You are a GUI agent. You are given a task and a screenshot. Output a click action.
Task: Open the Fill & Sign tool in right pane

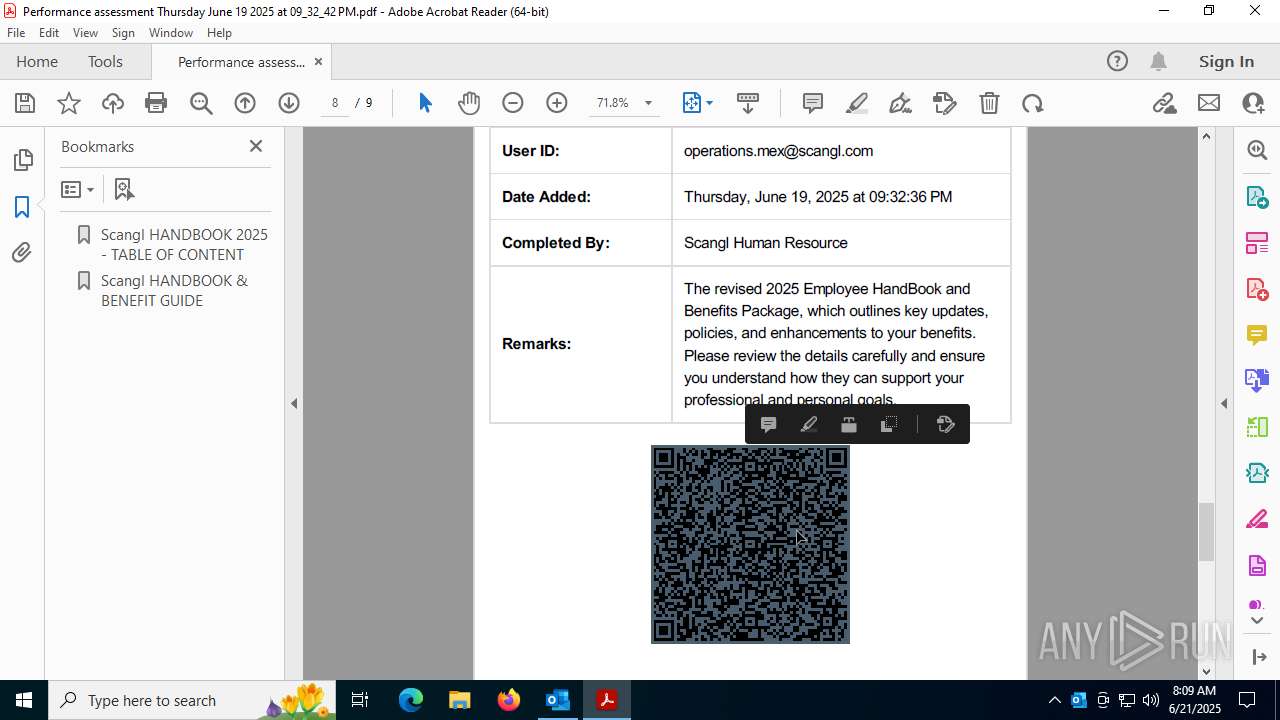(1257, 520)
